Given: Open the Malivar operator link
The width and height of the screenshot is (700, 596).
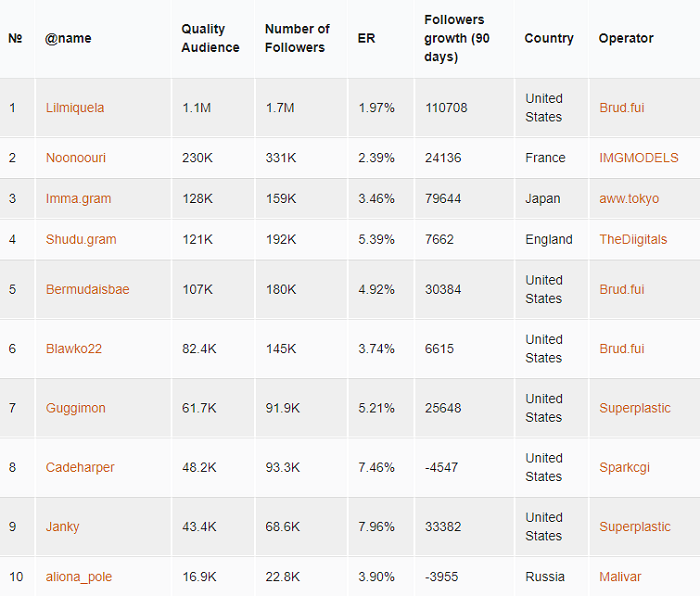Looking at the screenshot, I should [x=620, y=577].
